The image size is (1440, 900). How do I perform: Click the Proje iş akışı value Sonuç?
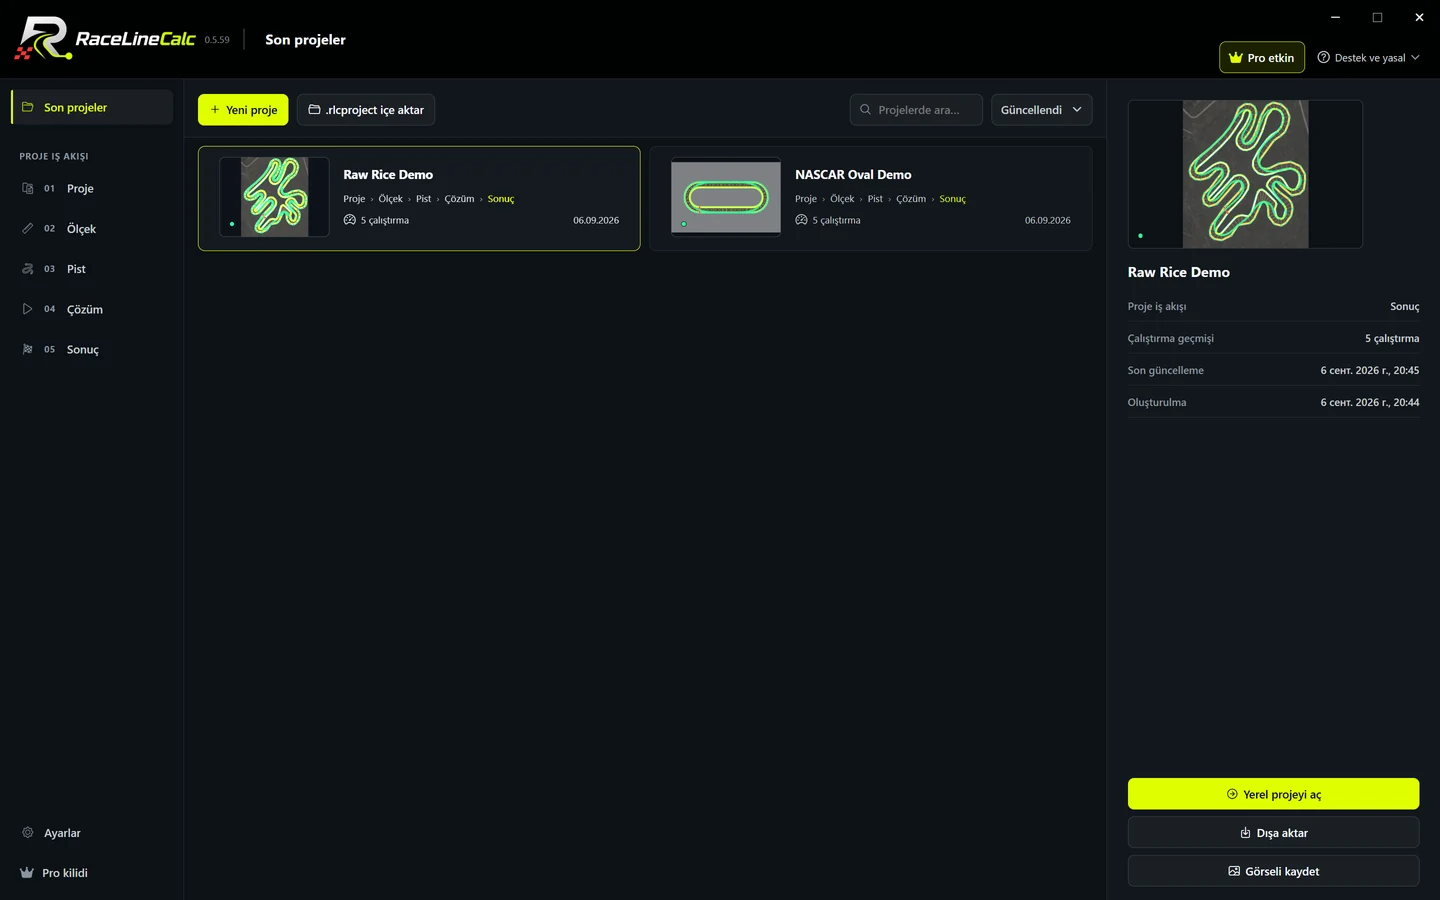click(1405, 306)
